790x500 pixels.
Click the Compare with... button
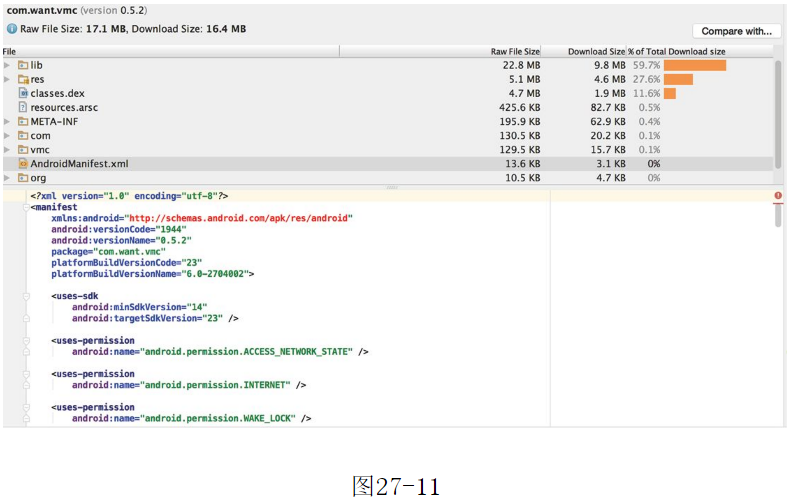coord(736,31)
